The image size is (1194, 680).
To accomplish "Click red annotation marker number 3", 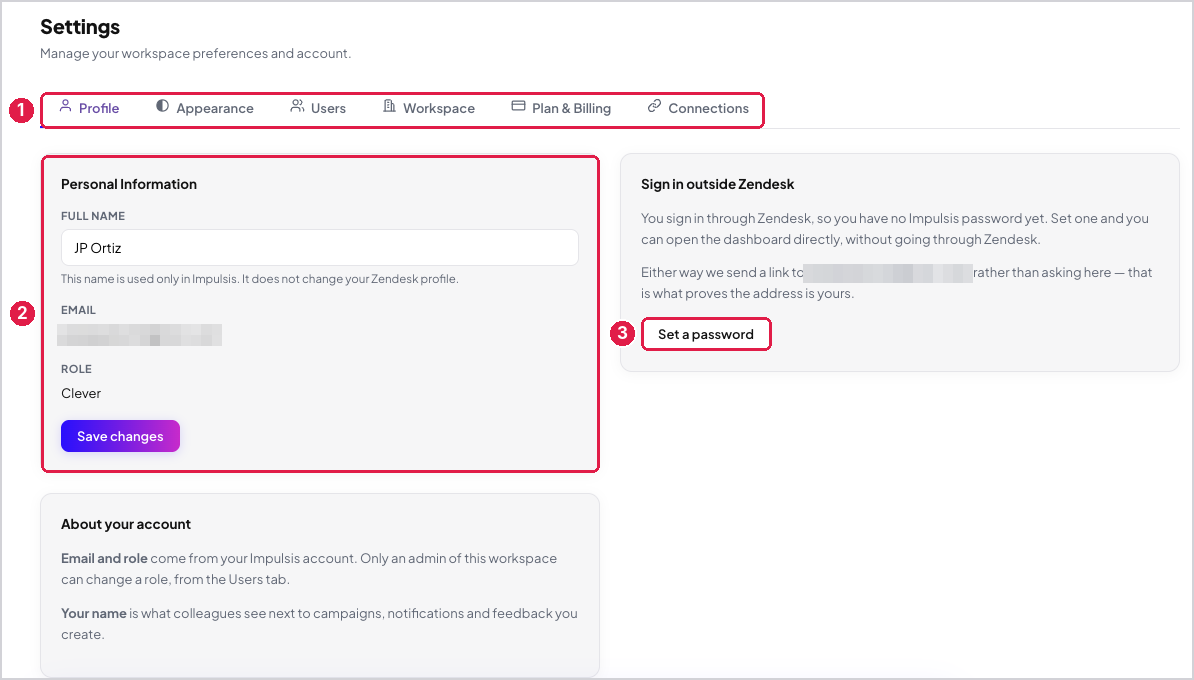I will (622, 333).
